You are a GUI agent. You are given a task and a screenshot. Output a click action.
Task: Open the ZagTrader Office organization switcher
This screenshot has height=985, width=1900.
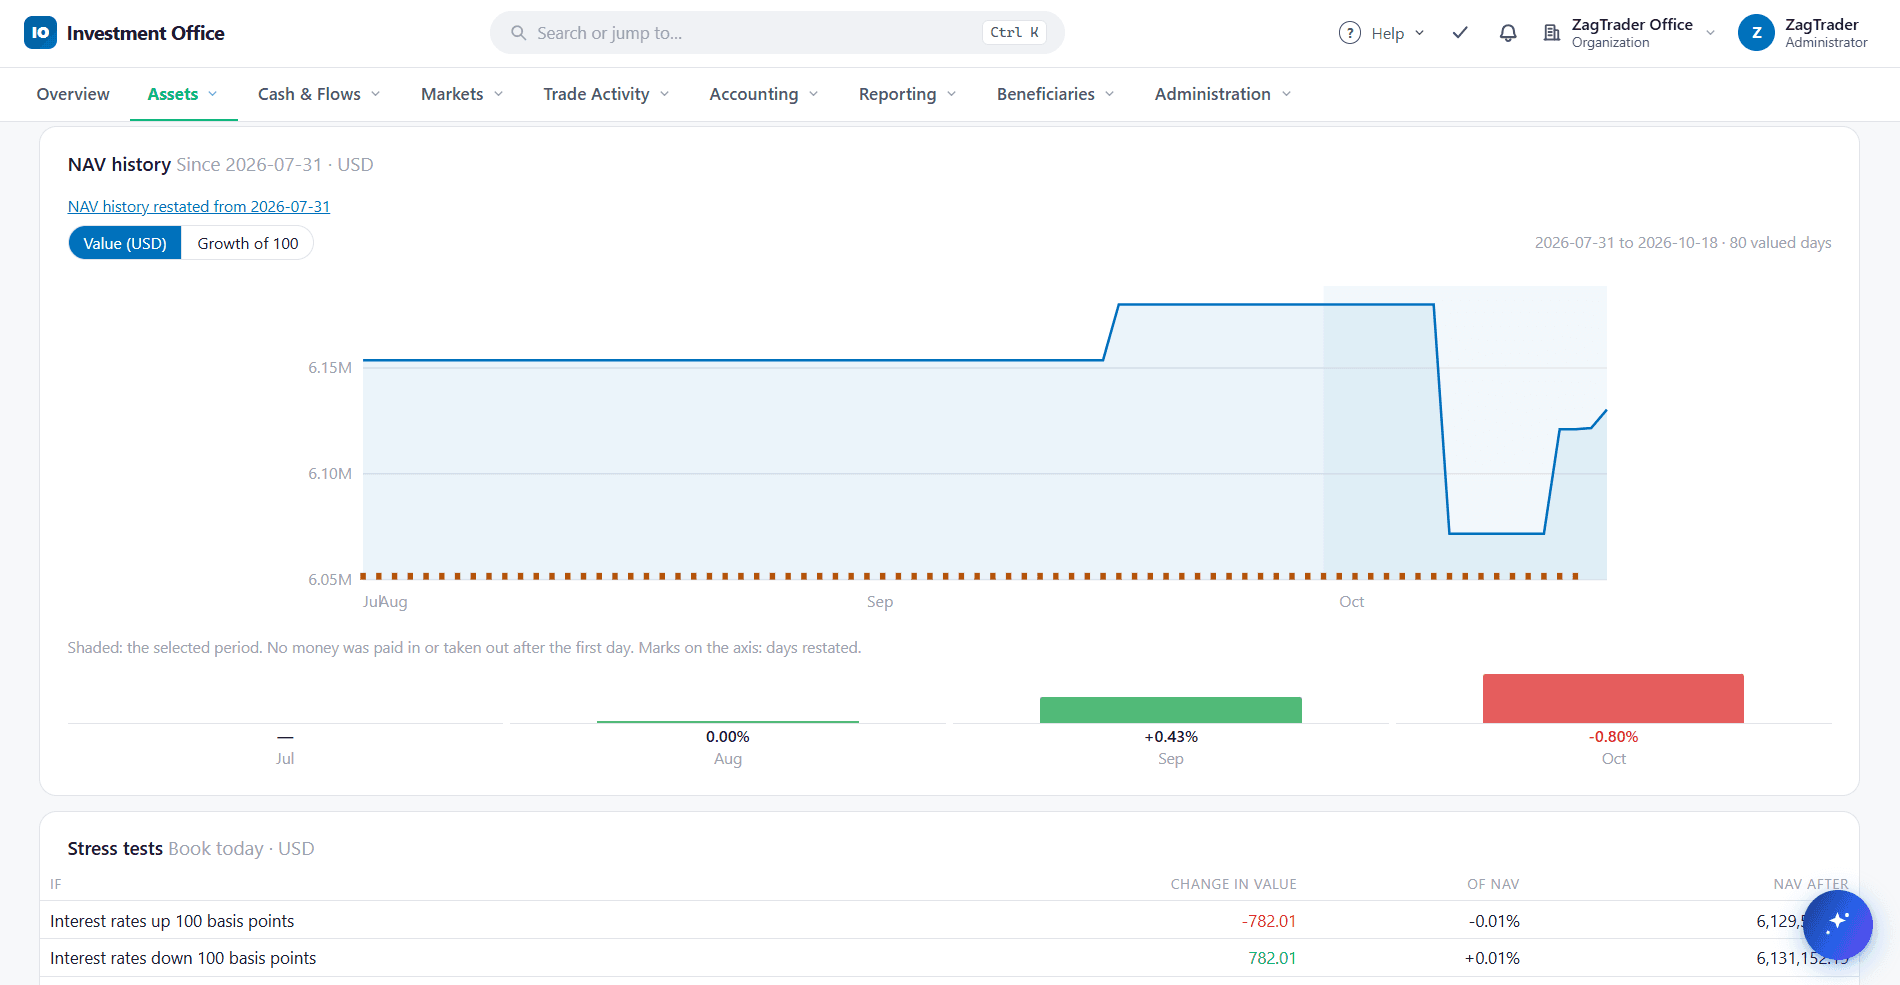1630,33
